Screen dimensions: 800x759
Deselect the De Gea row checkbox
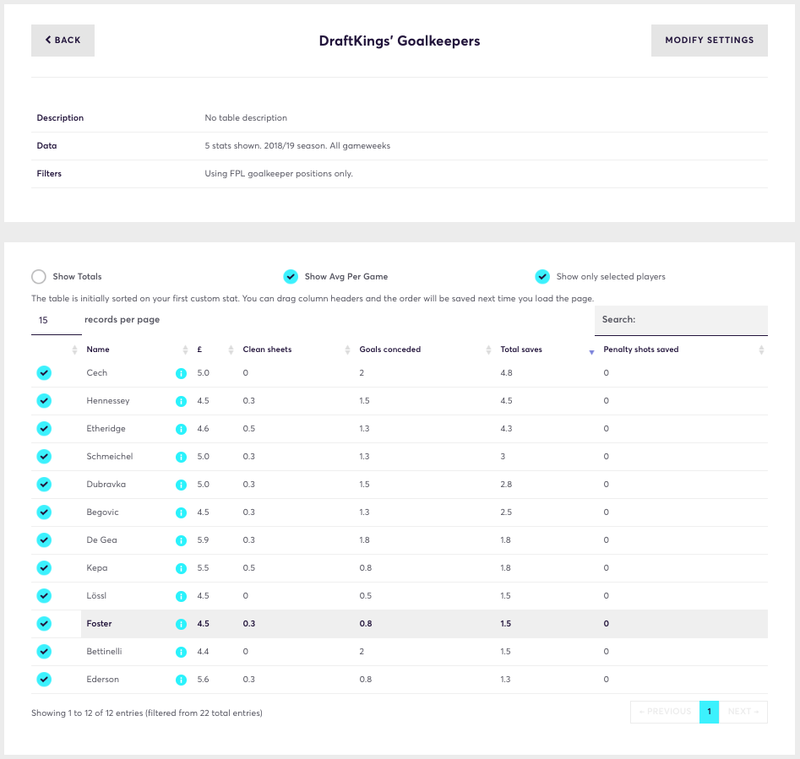(x=44, y=540)
